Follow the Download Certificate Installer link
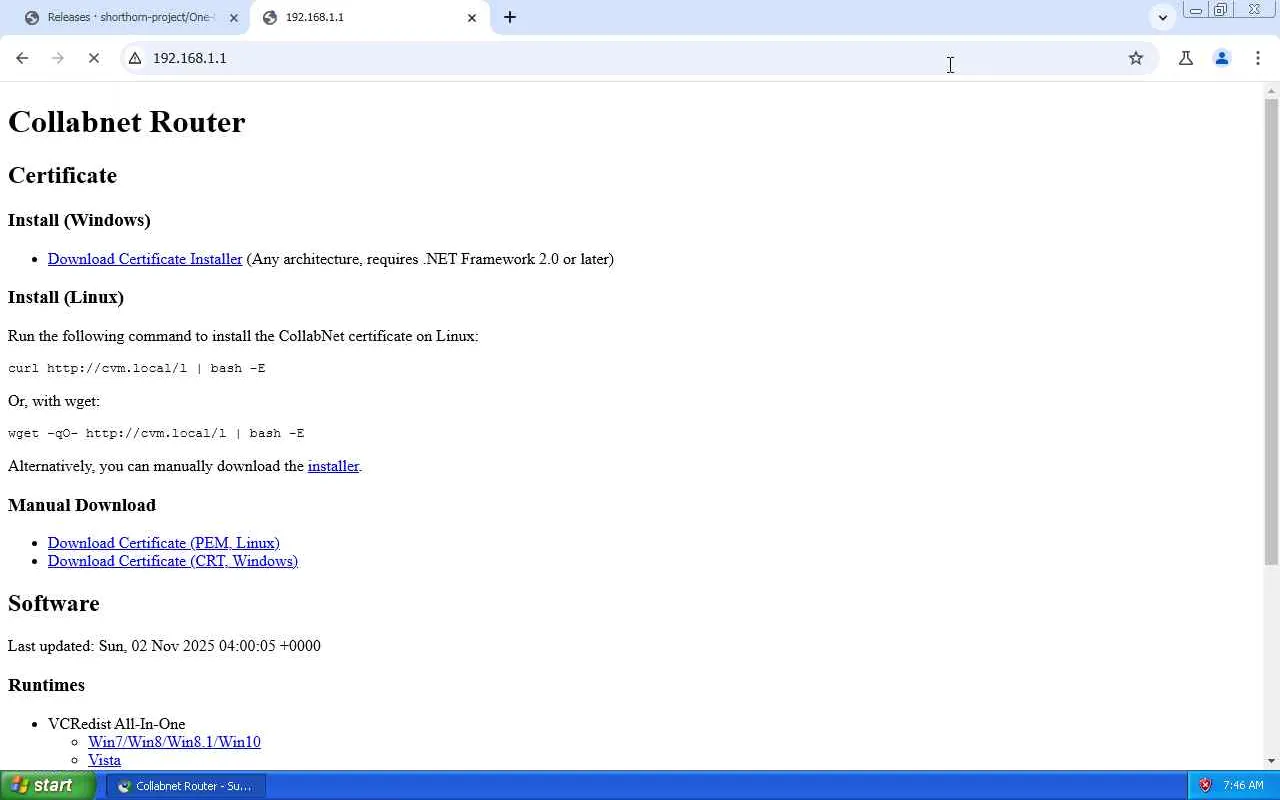 coord(145,259)
